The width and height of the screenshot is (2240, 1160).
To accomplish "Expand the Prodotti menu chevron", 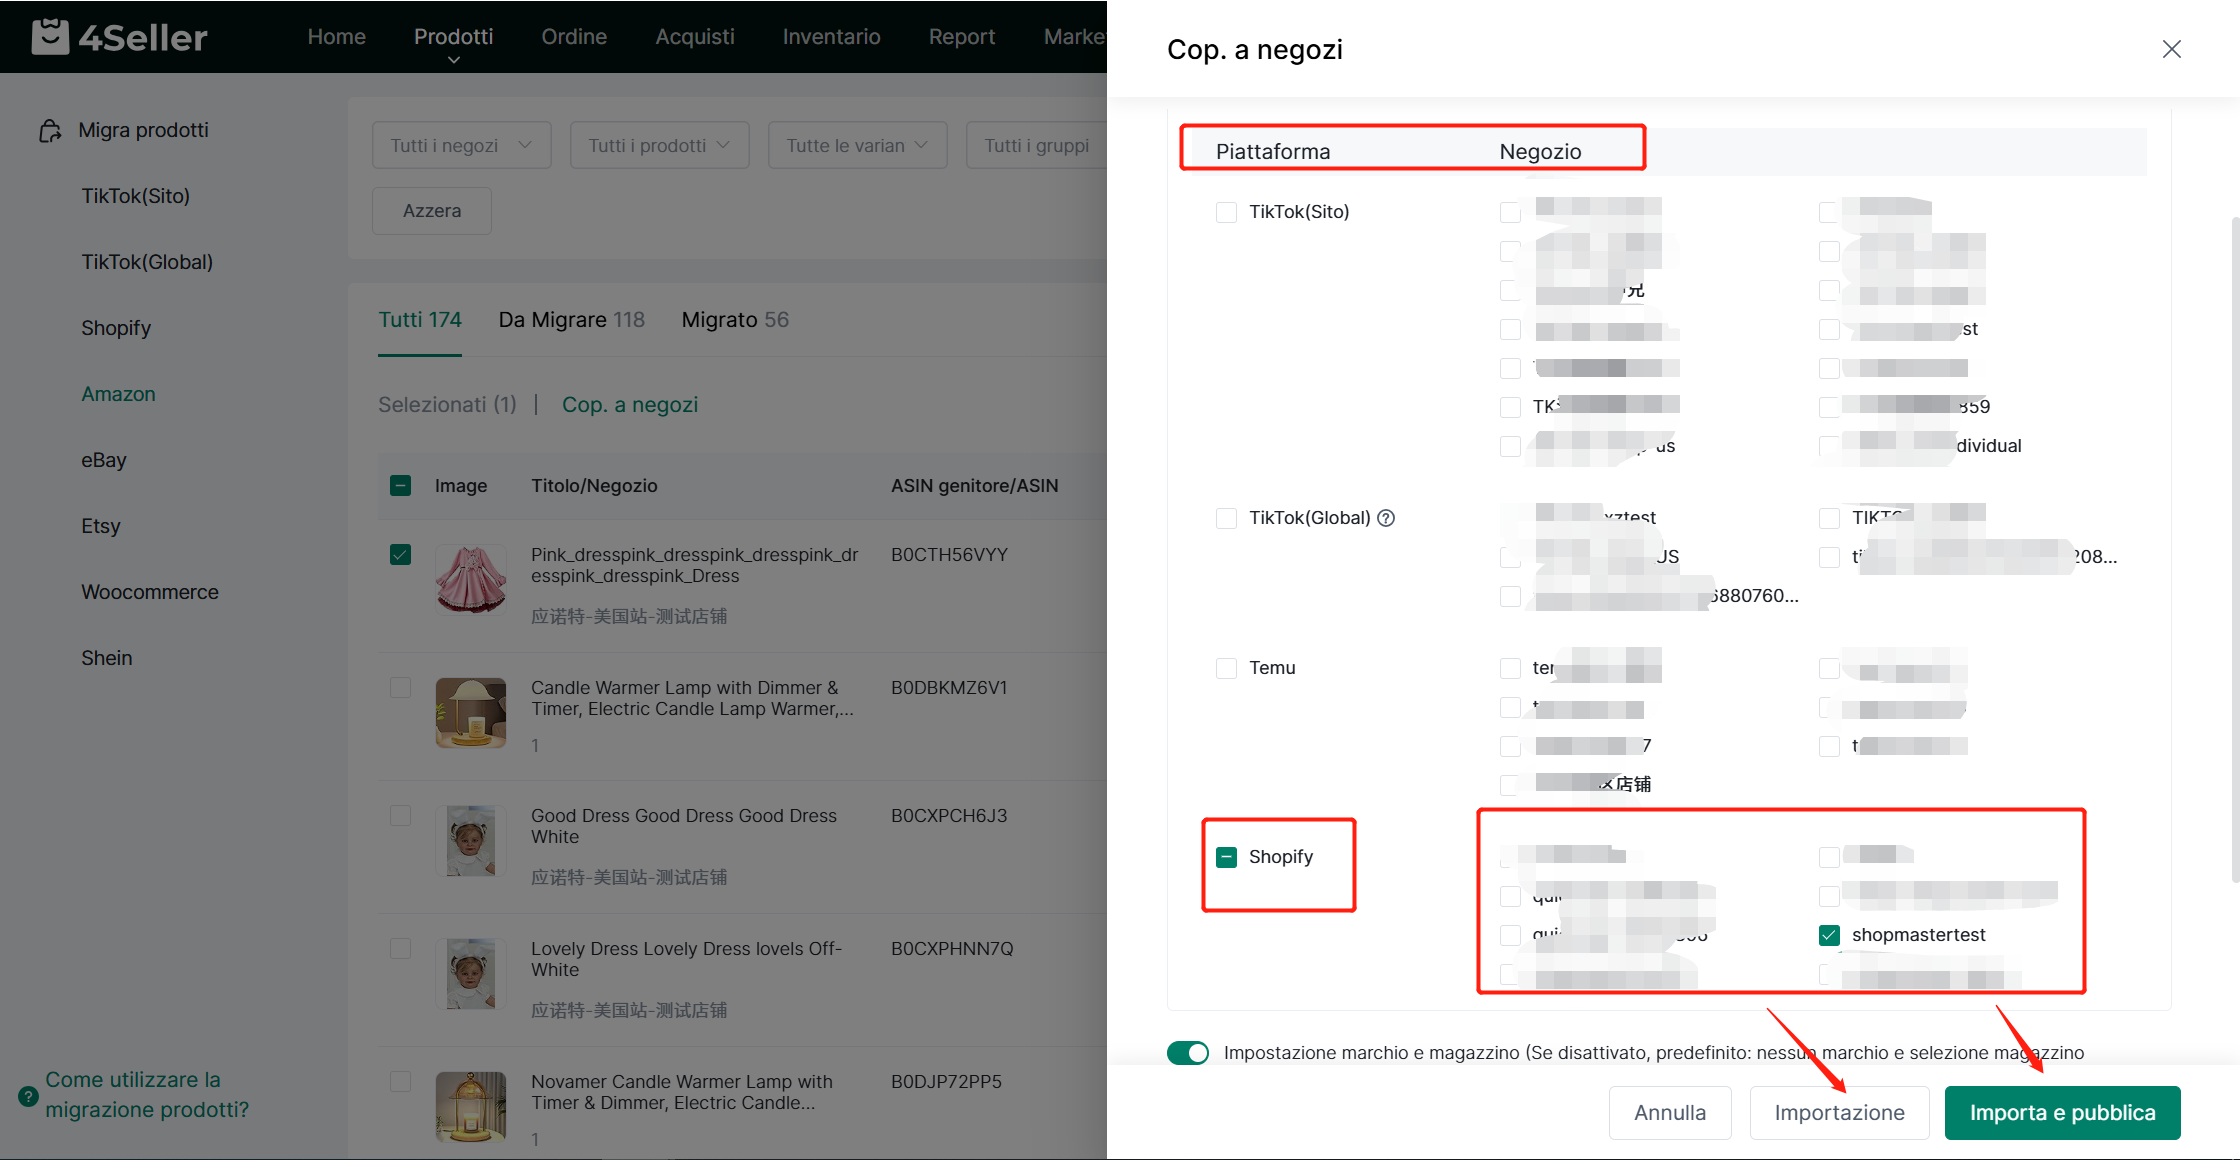I will tap(454, 60).
